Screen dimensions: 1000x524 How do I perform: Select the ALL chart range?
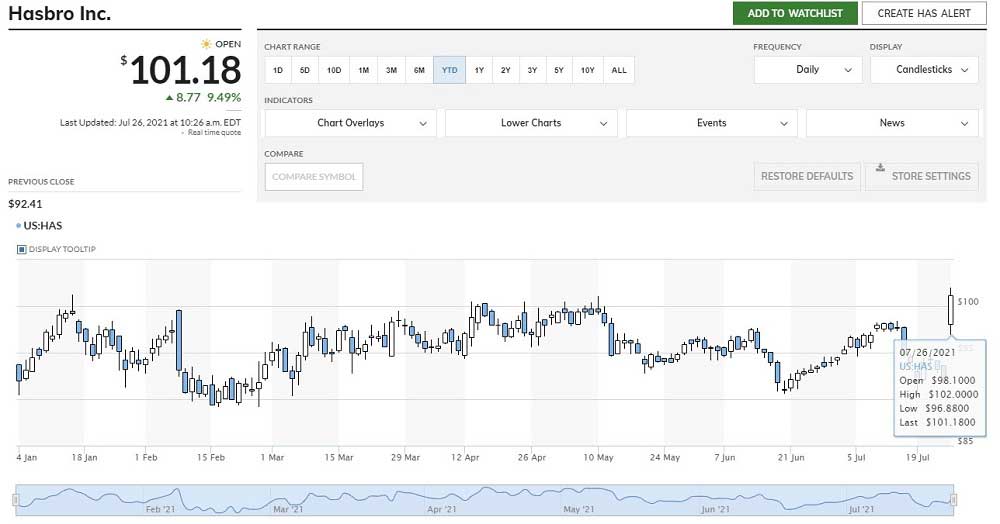click(619, 70)
